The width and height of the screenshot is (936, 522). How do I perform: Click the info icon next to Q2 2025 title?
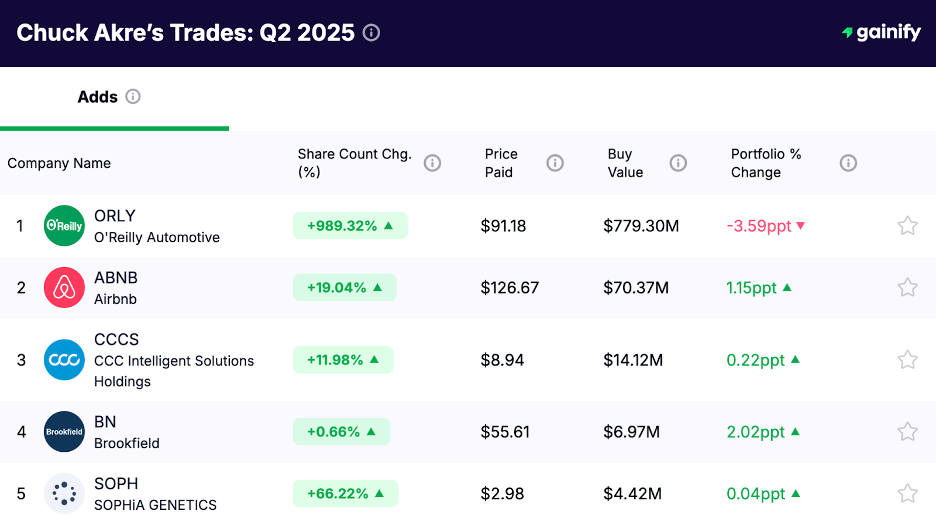point(371,32)
